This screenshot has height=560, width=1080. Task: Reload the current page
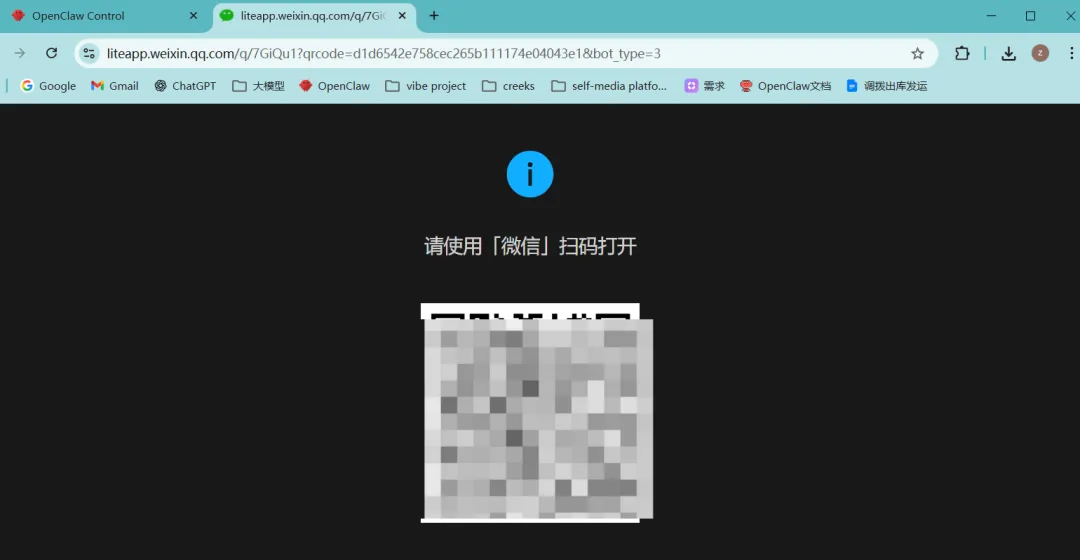[x=52, y=53]
